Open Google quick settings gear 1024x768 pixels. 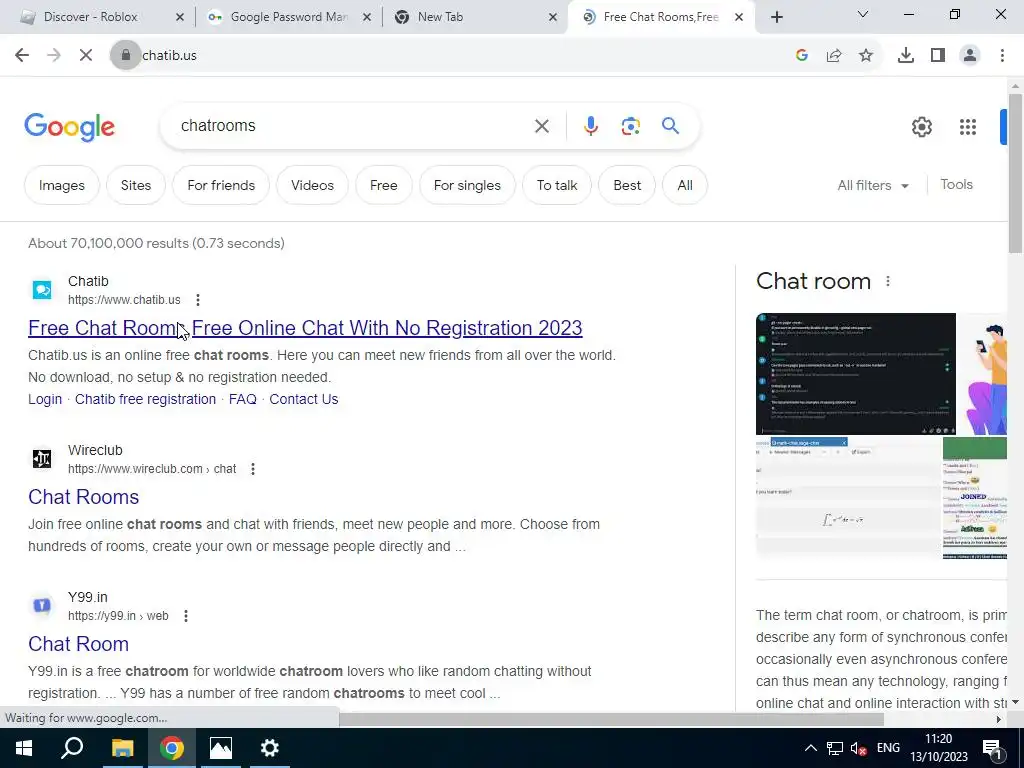[921, 127]
